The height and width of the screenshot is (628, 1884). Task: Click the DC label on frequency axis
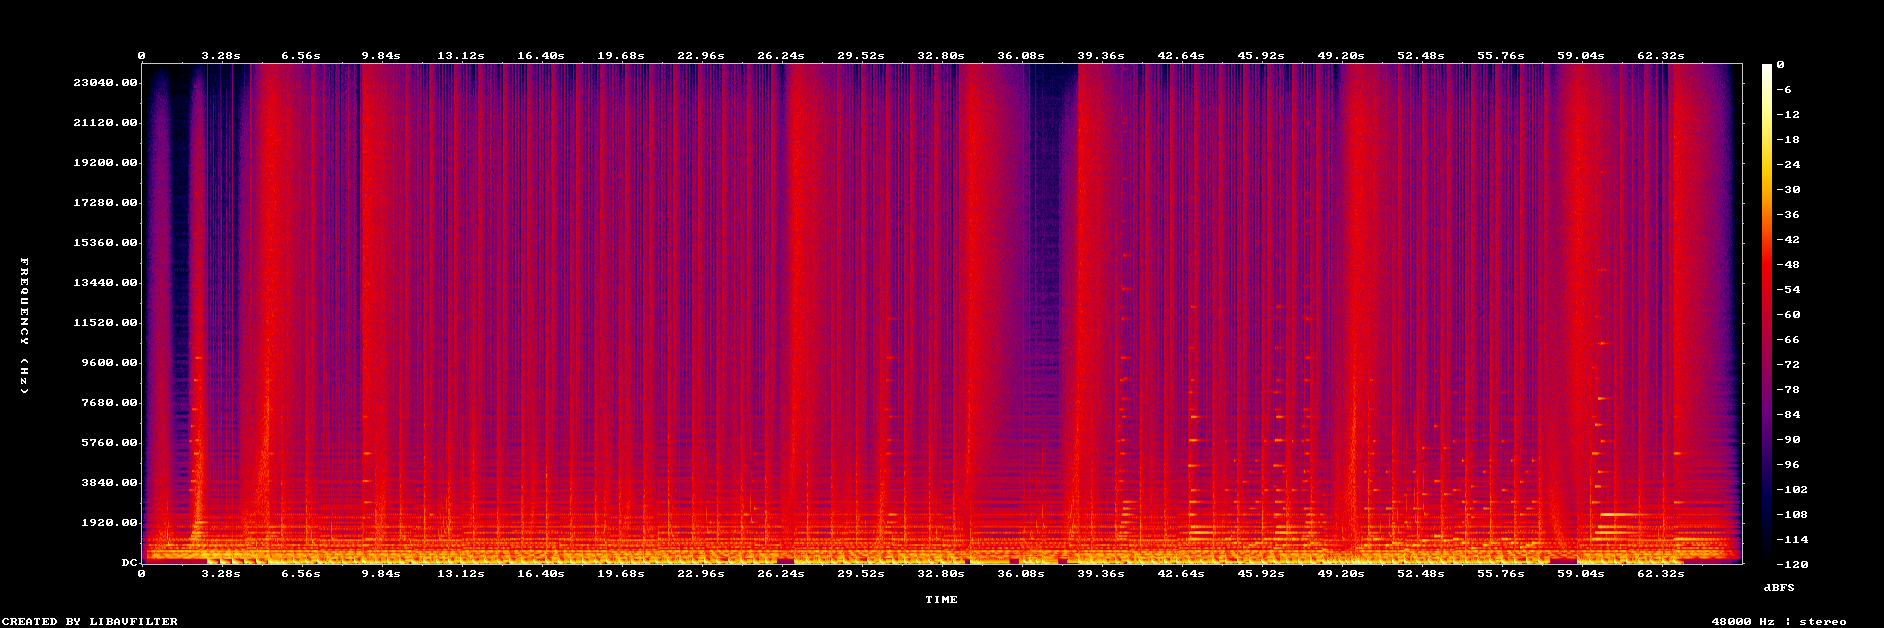click(129, 563)
